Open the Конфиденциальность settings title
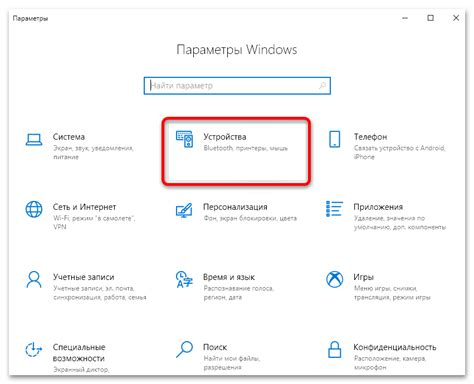 tap(395, 347)
